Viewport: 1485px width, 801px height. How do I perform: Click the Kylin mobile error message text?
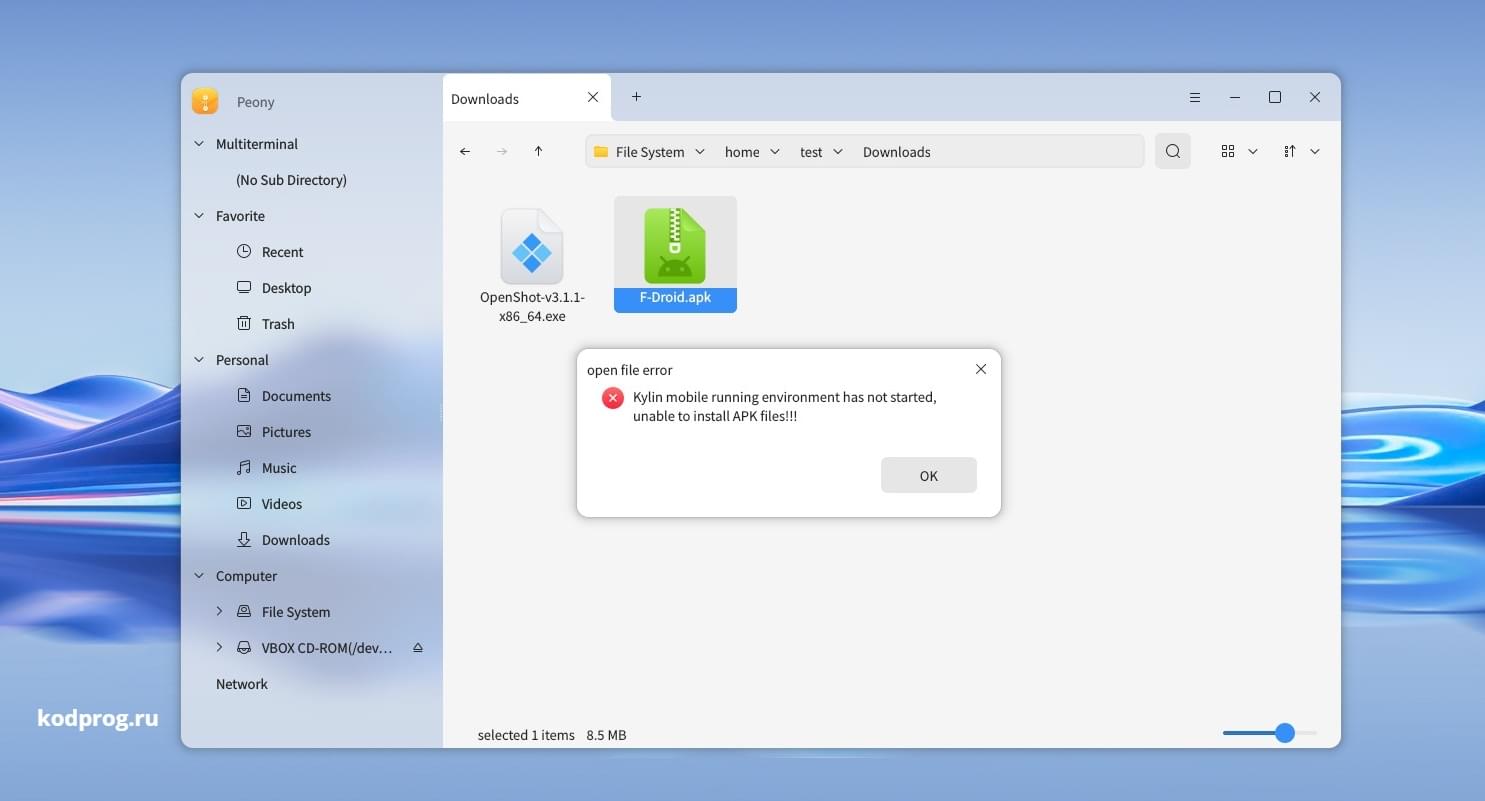(785, 407)
